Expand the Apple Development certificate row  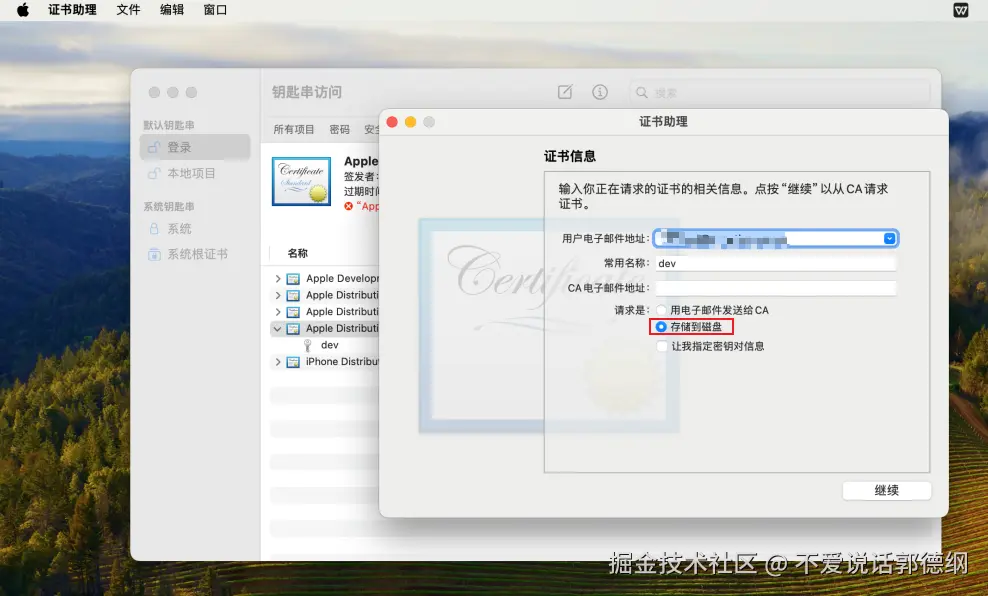point(277,278)
